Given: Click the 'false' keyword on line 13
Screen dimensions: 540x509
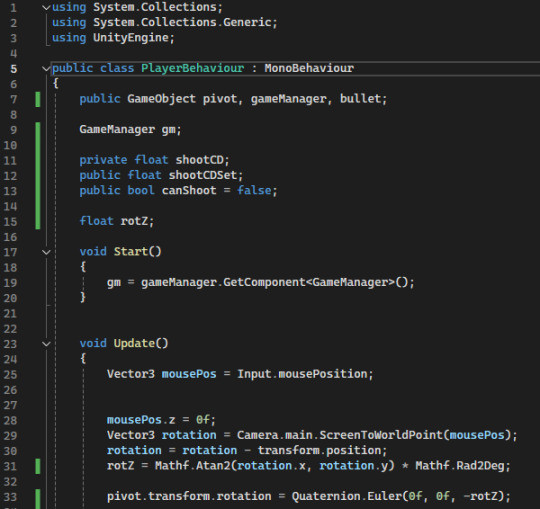Looking at the screenshot, I should point(254,190).
